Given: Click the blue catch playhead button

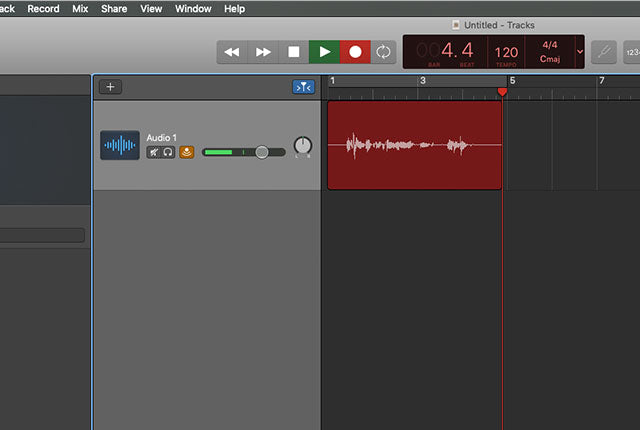Looking at the screenshot, I should click(x=303, y=87).
